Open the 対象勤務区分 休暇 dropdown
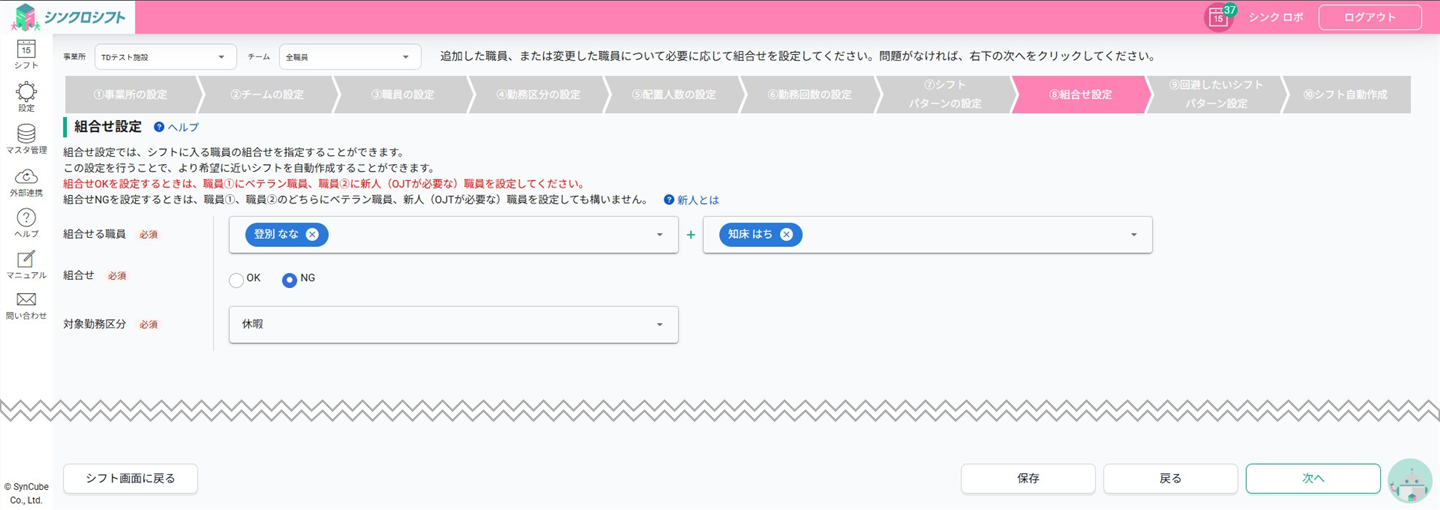 tap(453, 324)
